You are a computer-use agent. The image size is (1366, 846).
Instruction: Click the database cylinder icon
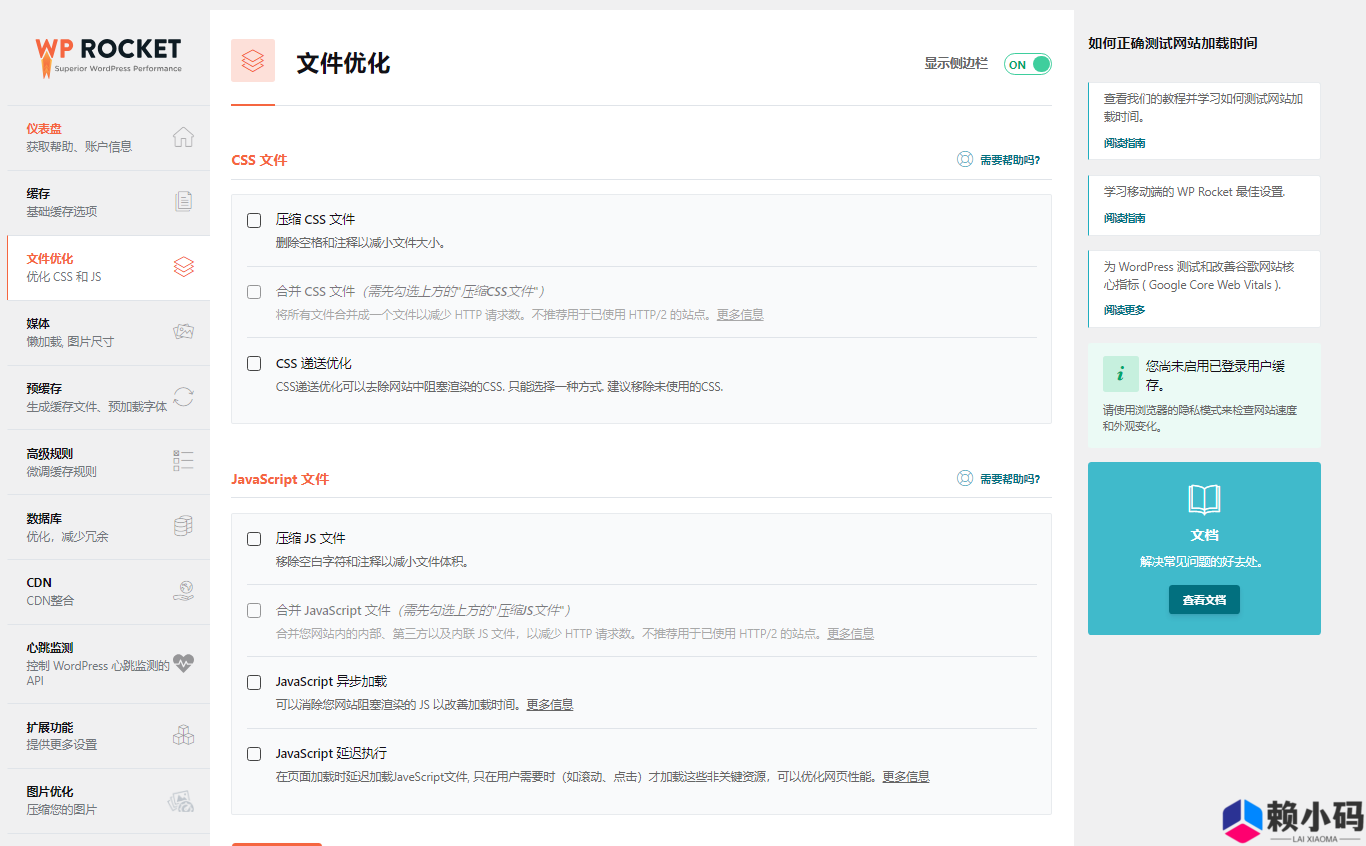pyautogui.click(x=183, y=526)
